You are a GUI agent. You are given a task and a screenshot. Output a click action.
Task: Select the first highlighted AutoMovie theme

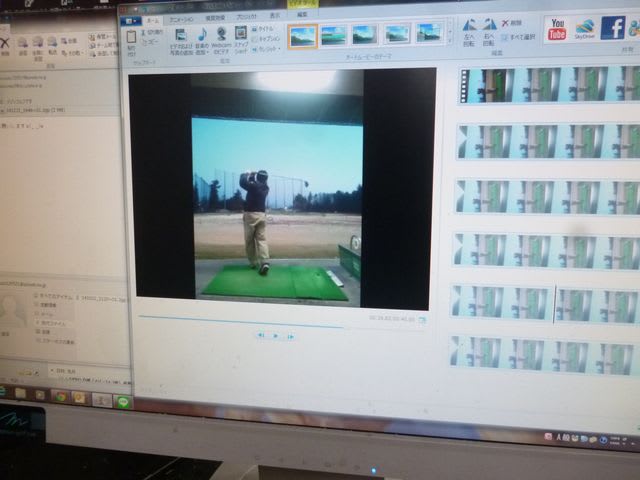pyautogui.click(x=302, y=36)
